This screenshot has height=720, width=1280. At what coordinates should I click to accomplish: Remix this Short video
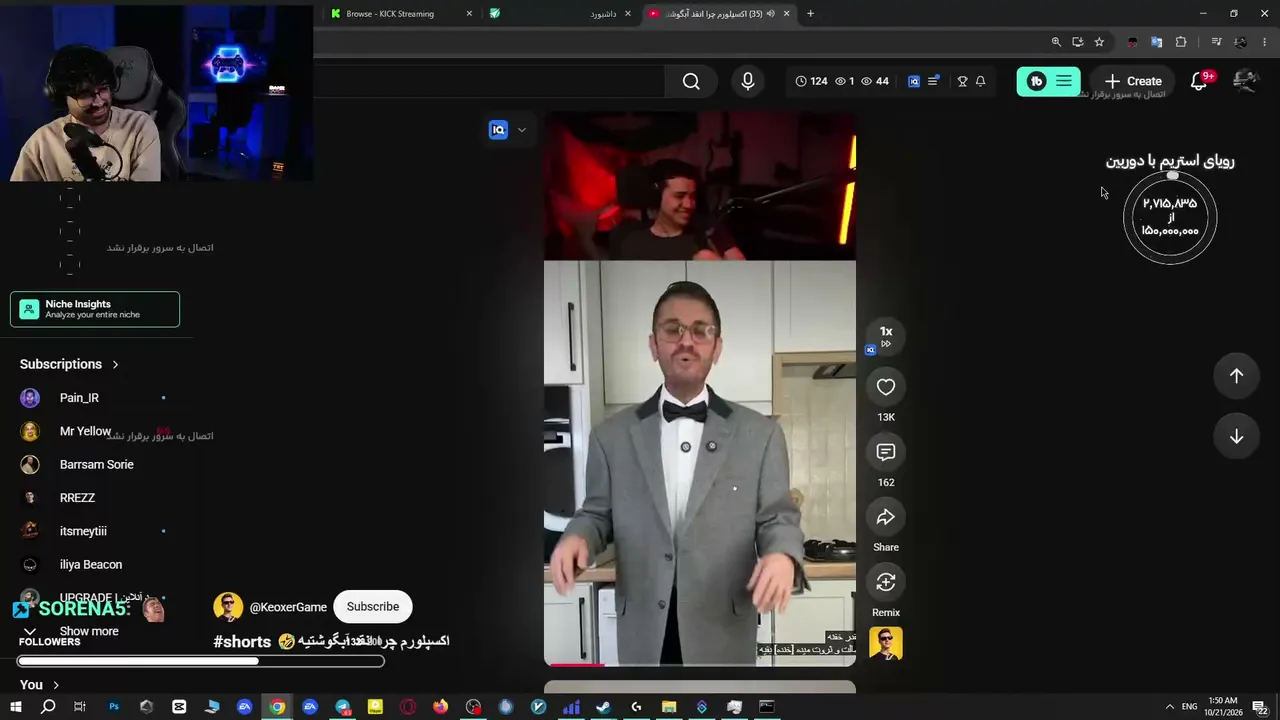(886, 582)
